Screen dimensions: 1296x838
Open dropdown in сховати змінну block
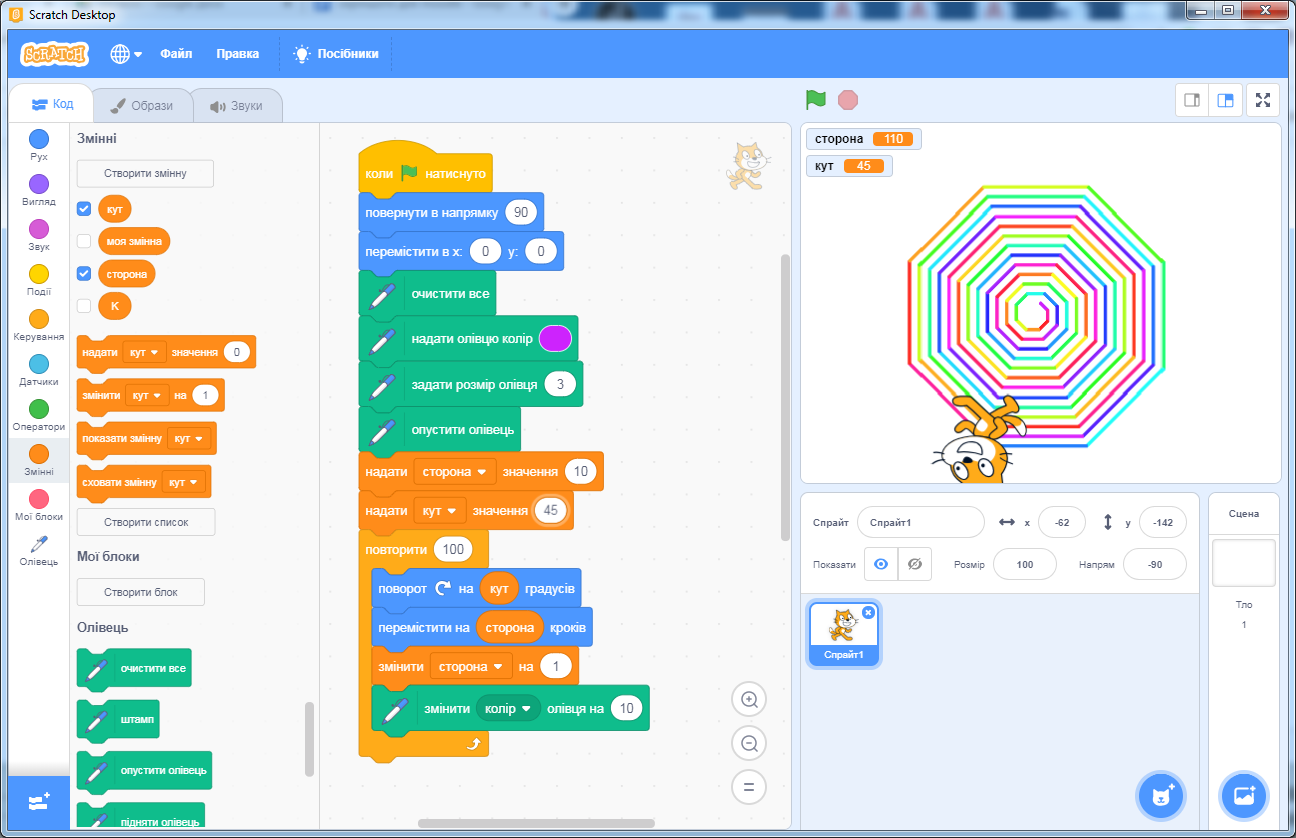[x=184, y=482]
